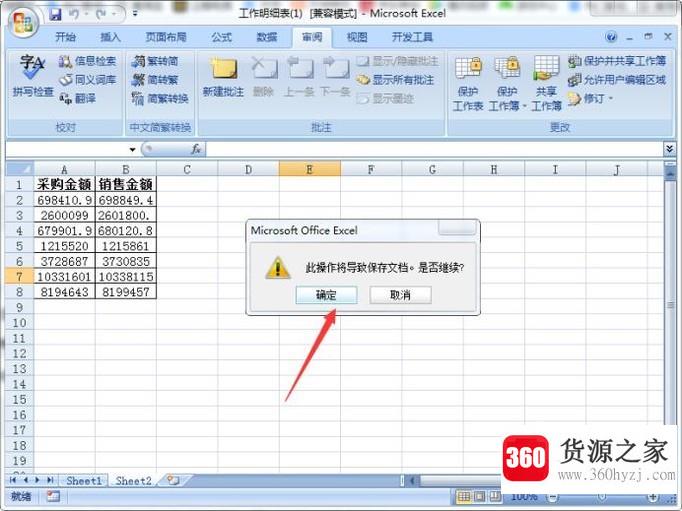The height and width of the screenshot is (511, 682).
Task: Click 保护并共享工作簿
Action: click(617, 61)
